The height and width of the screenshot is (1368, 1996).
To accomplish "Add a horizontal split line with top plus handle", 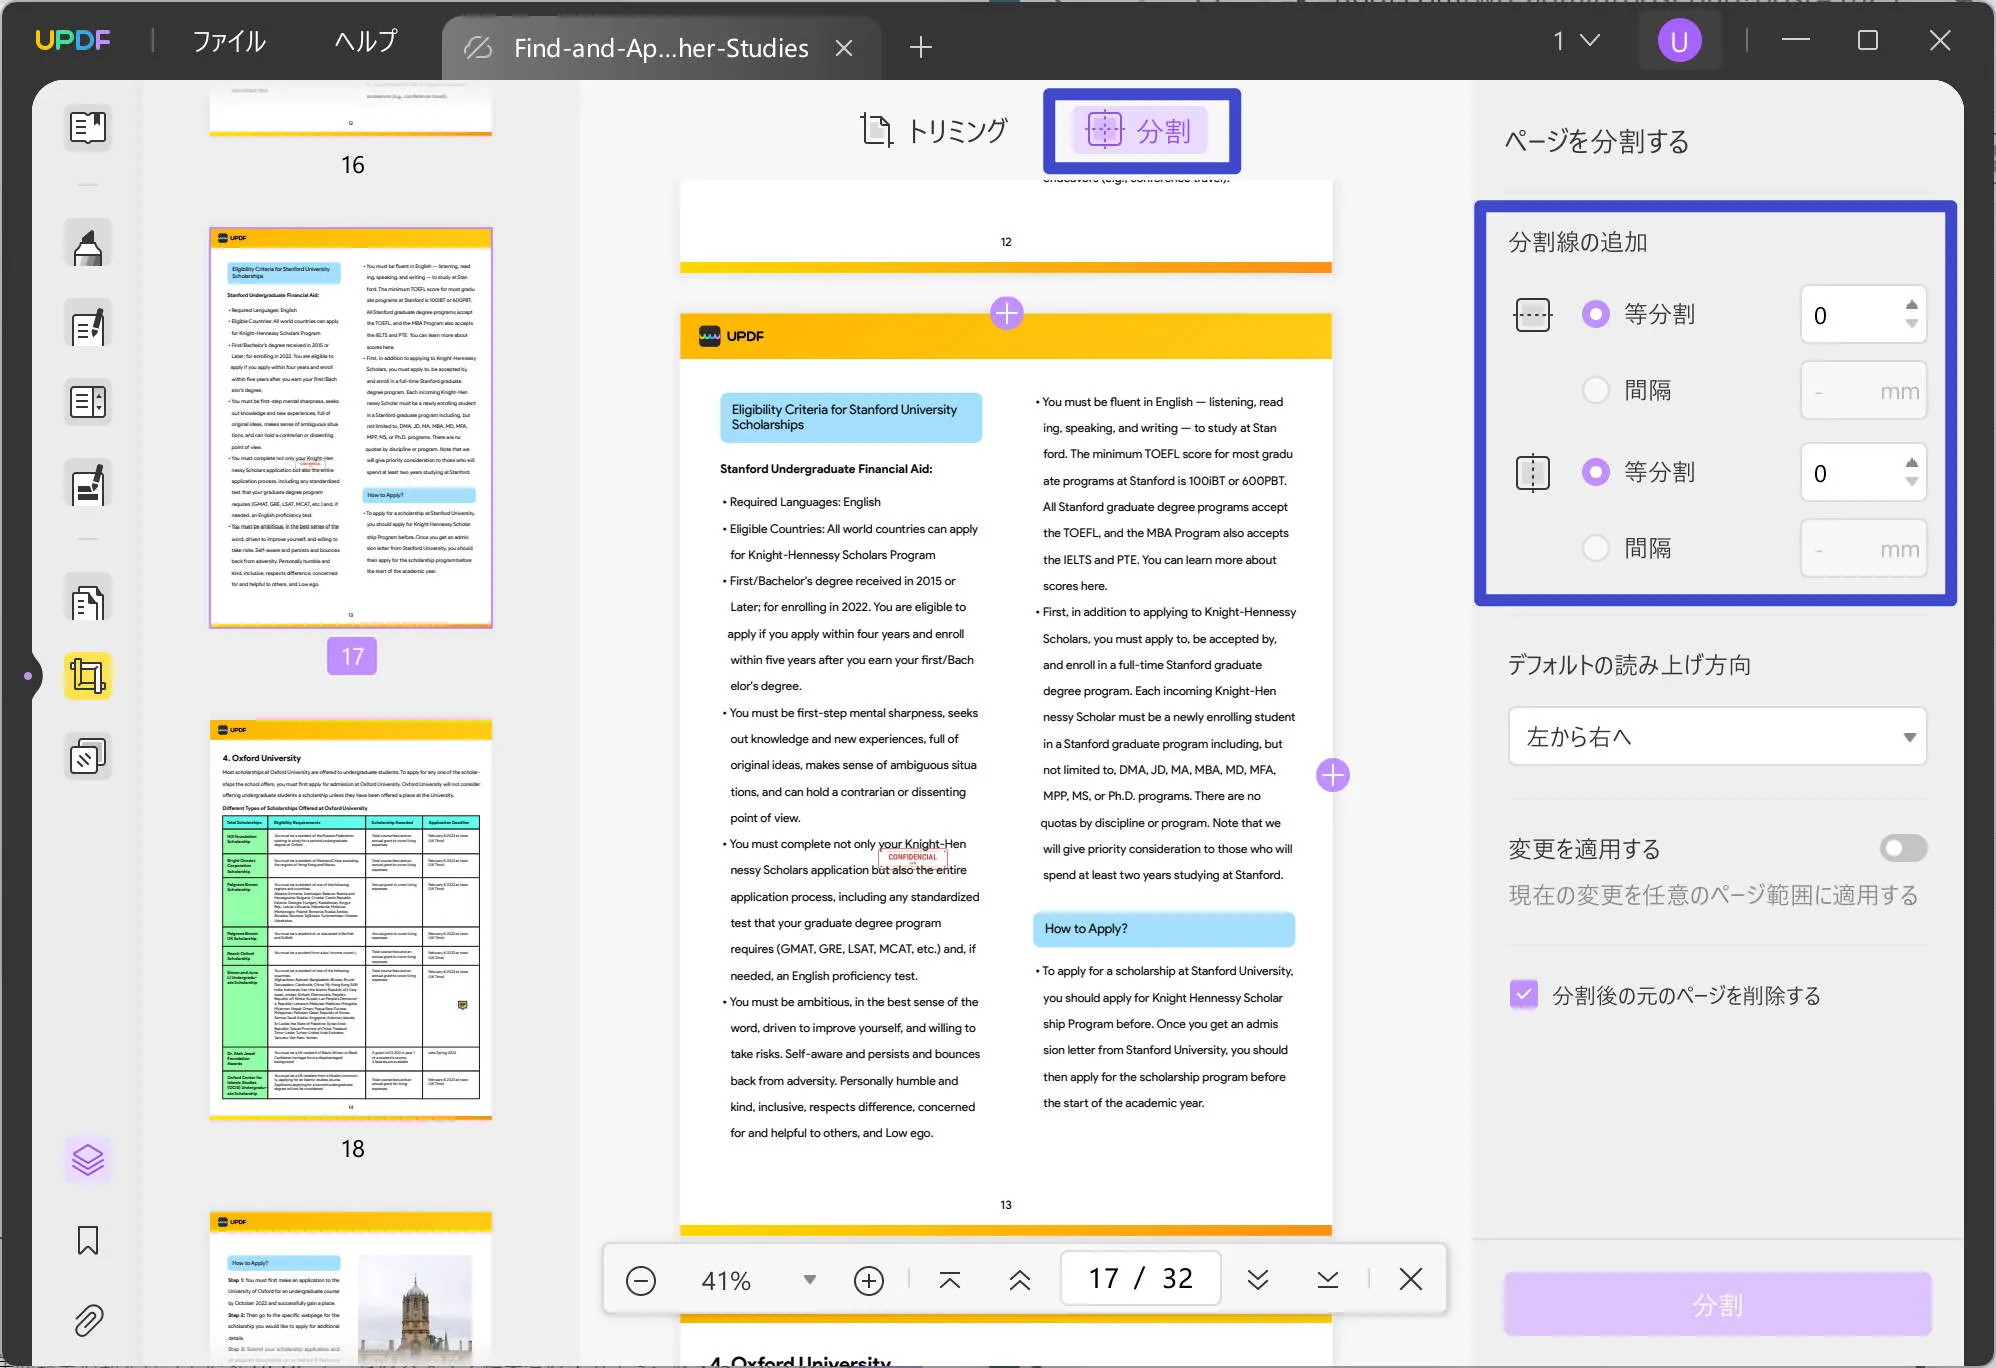I will coord(1006,313).
